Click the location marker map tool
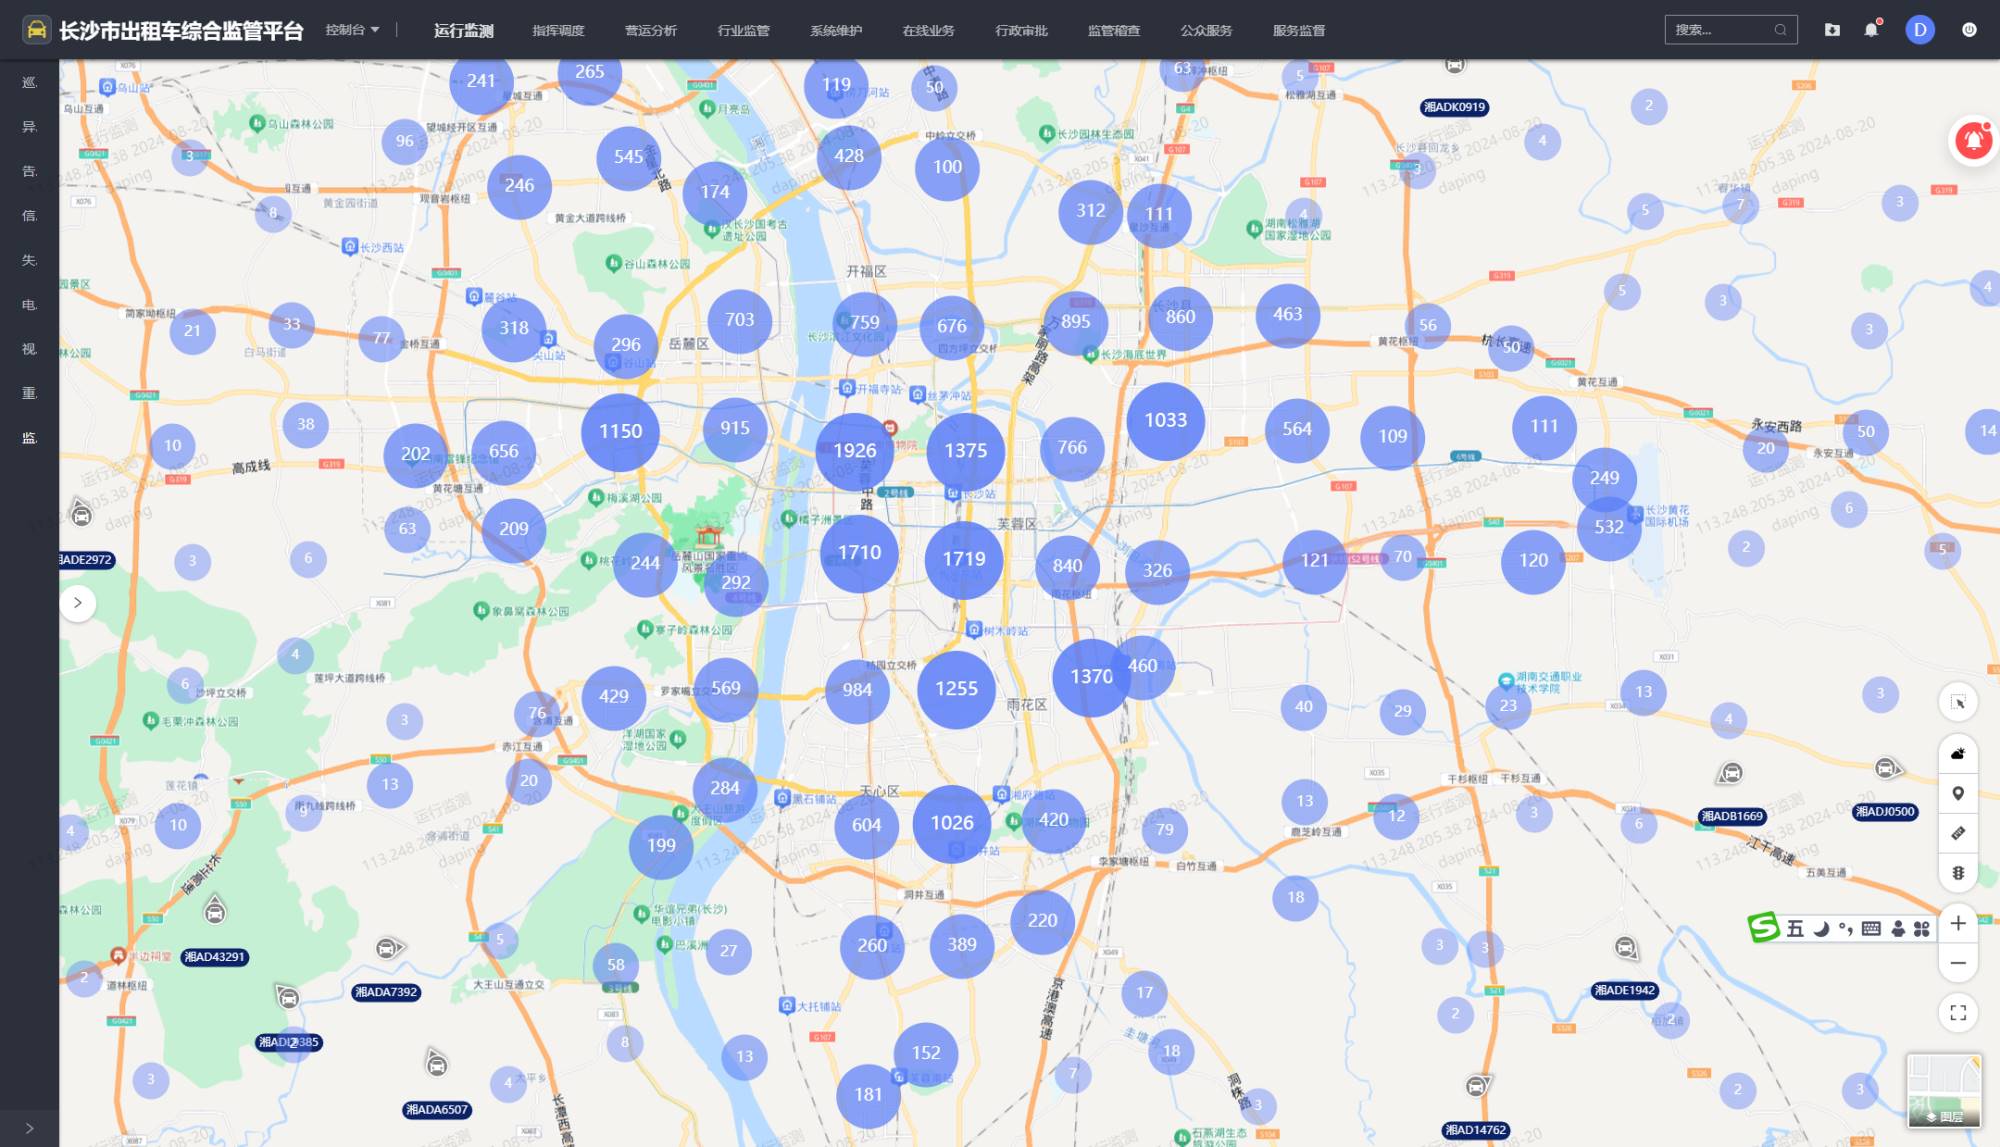Screen dimensions: 2000x1147 coord(1958,794)
